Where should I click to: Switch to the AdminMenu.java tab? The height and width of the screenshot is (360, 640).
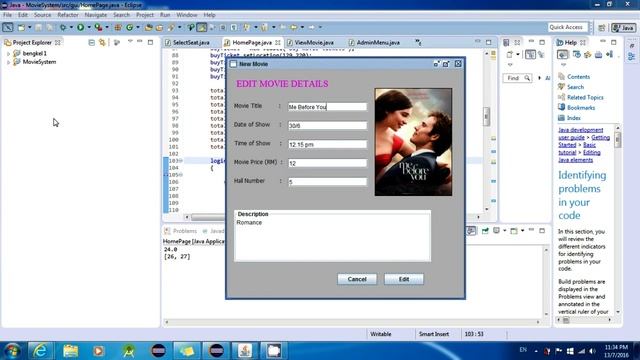378,42
